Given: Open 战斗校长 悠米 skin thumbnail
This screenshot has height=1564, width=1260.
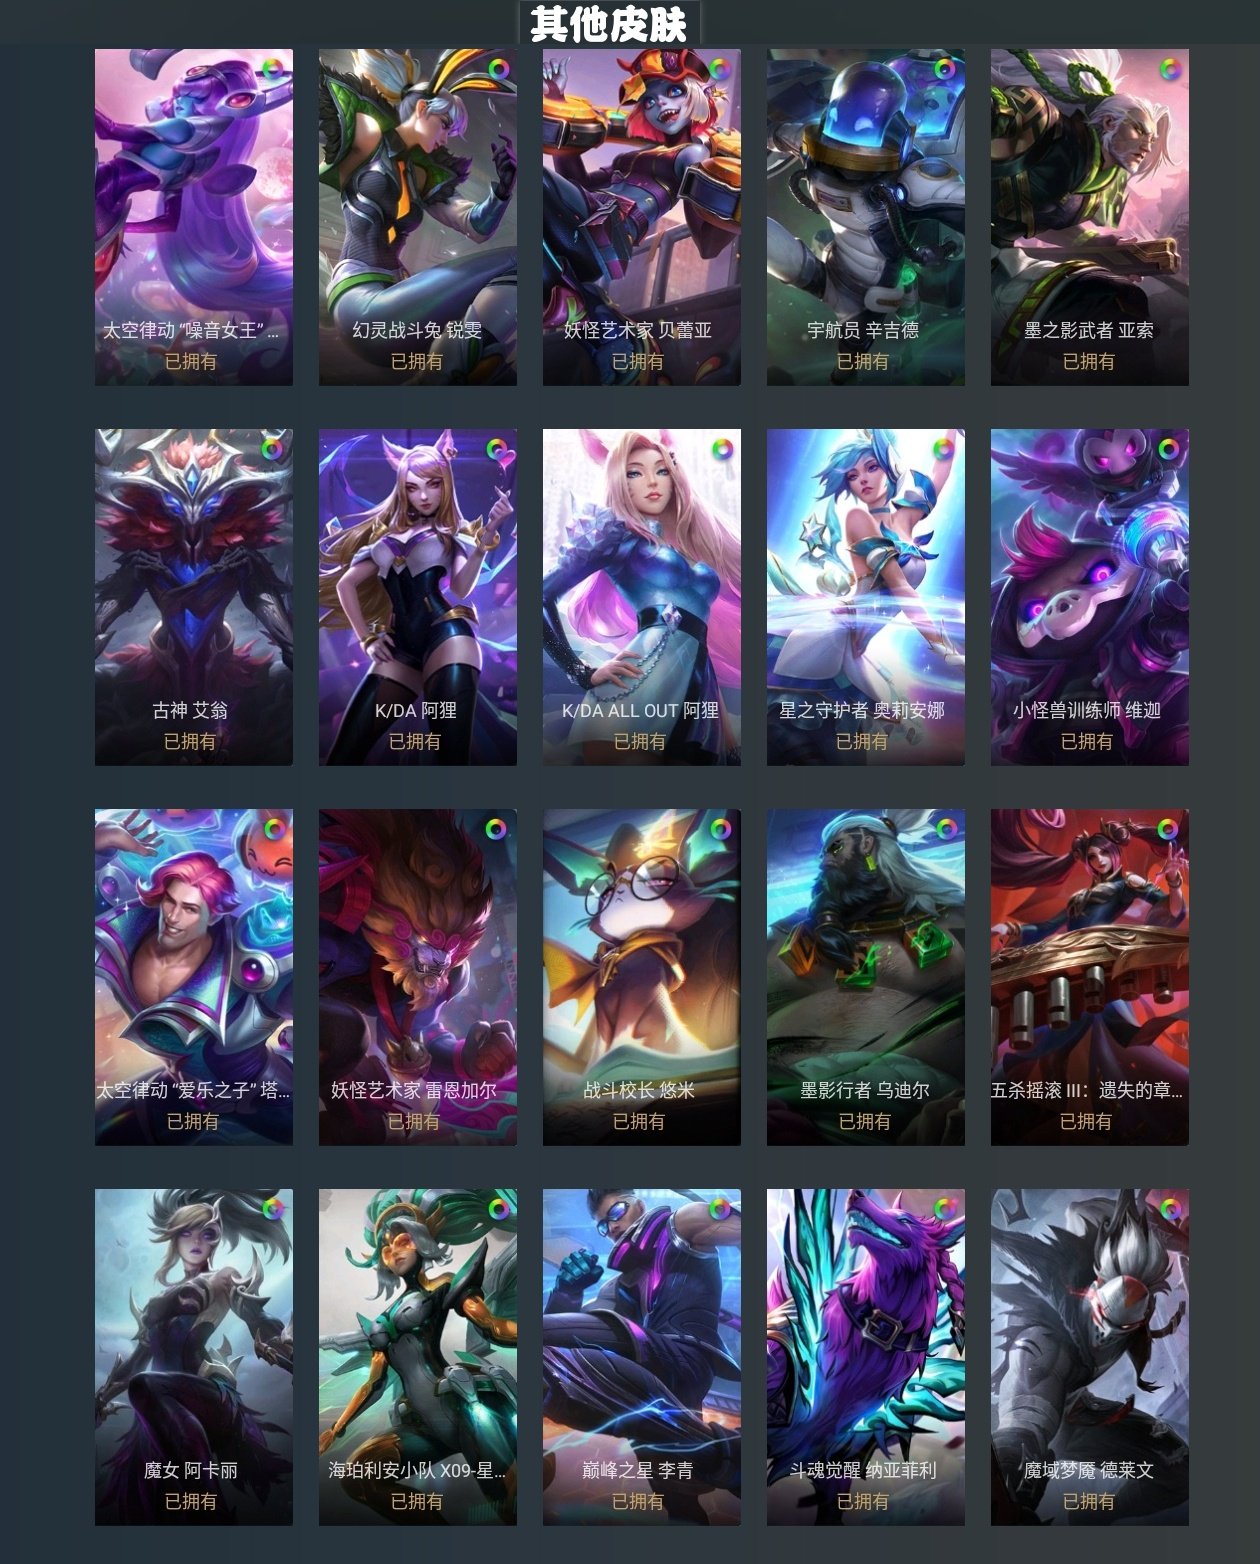Looking at the screenshot, I should (642, 977).
